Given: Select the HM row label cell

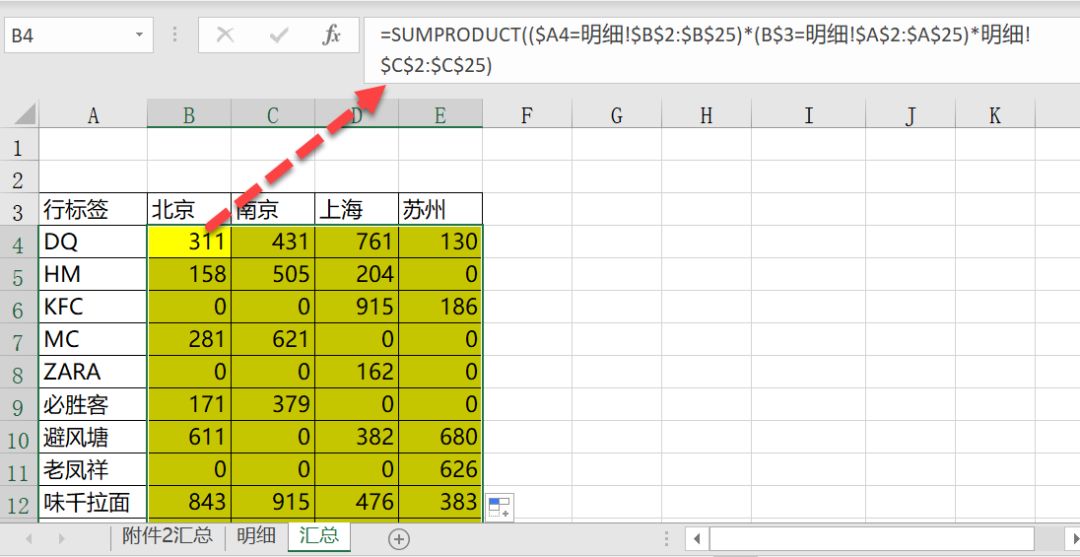Looking at the screenshot, I should point(93,274).
